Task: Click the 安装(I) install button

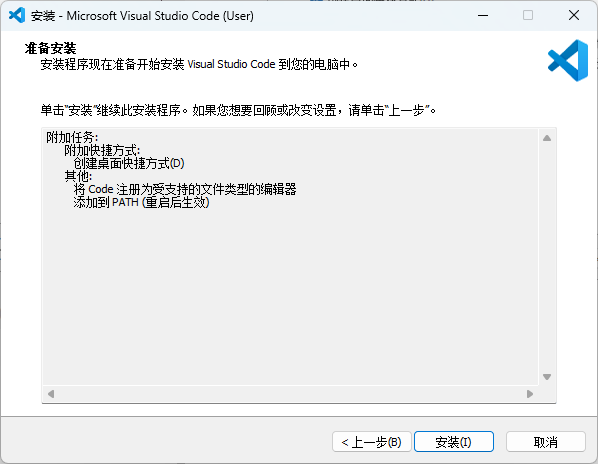Action: 454,442
